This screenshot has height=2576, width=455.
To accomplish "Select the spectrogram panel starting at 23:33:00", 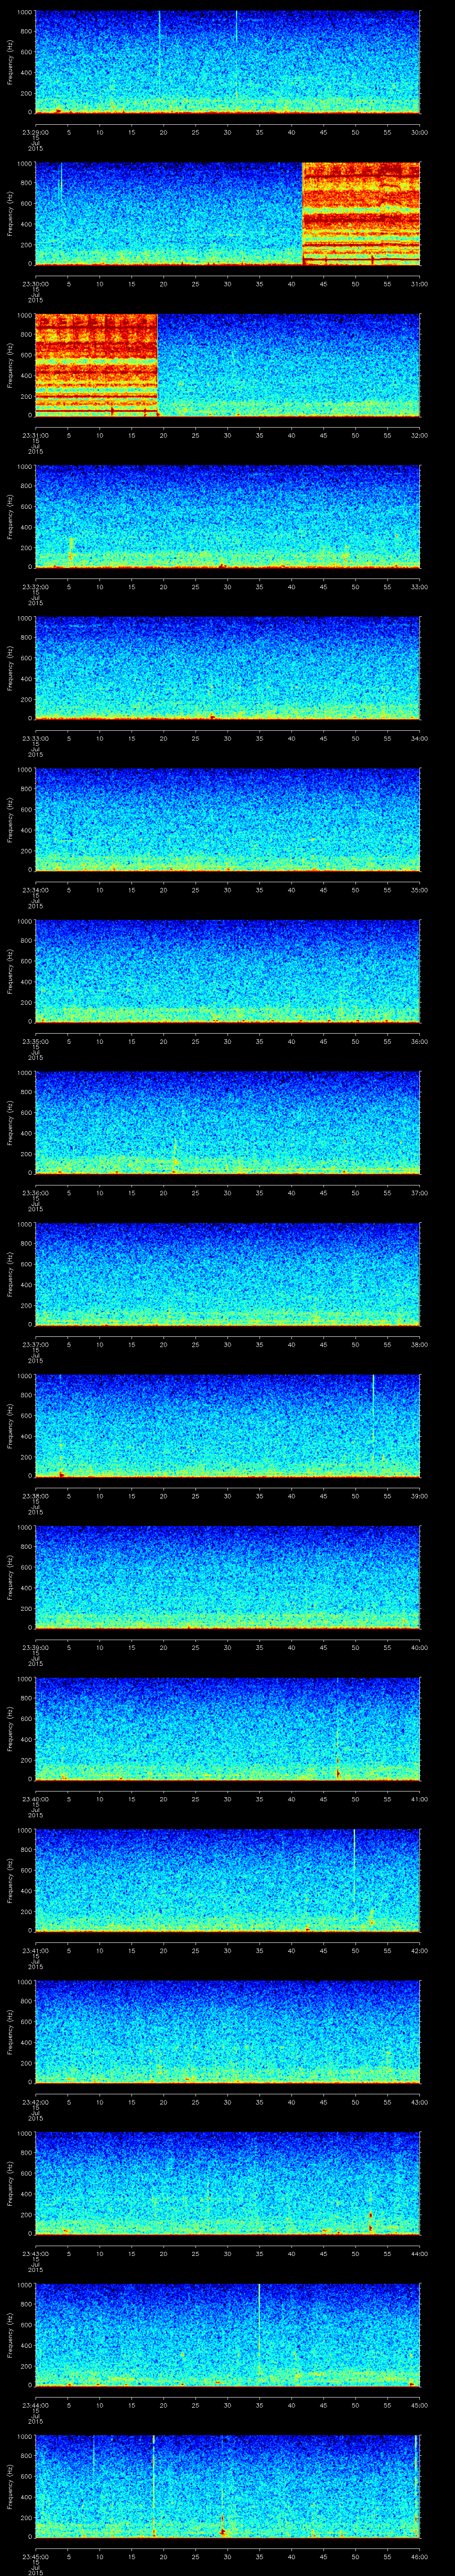I will (227, 668).
